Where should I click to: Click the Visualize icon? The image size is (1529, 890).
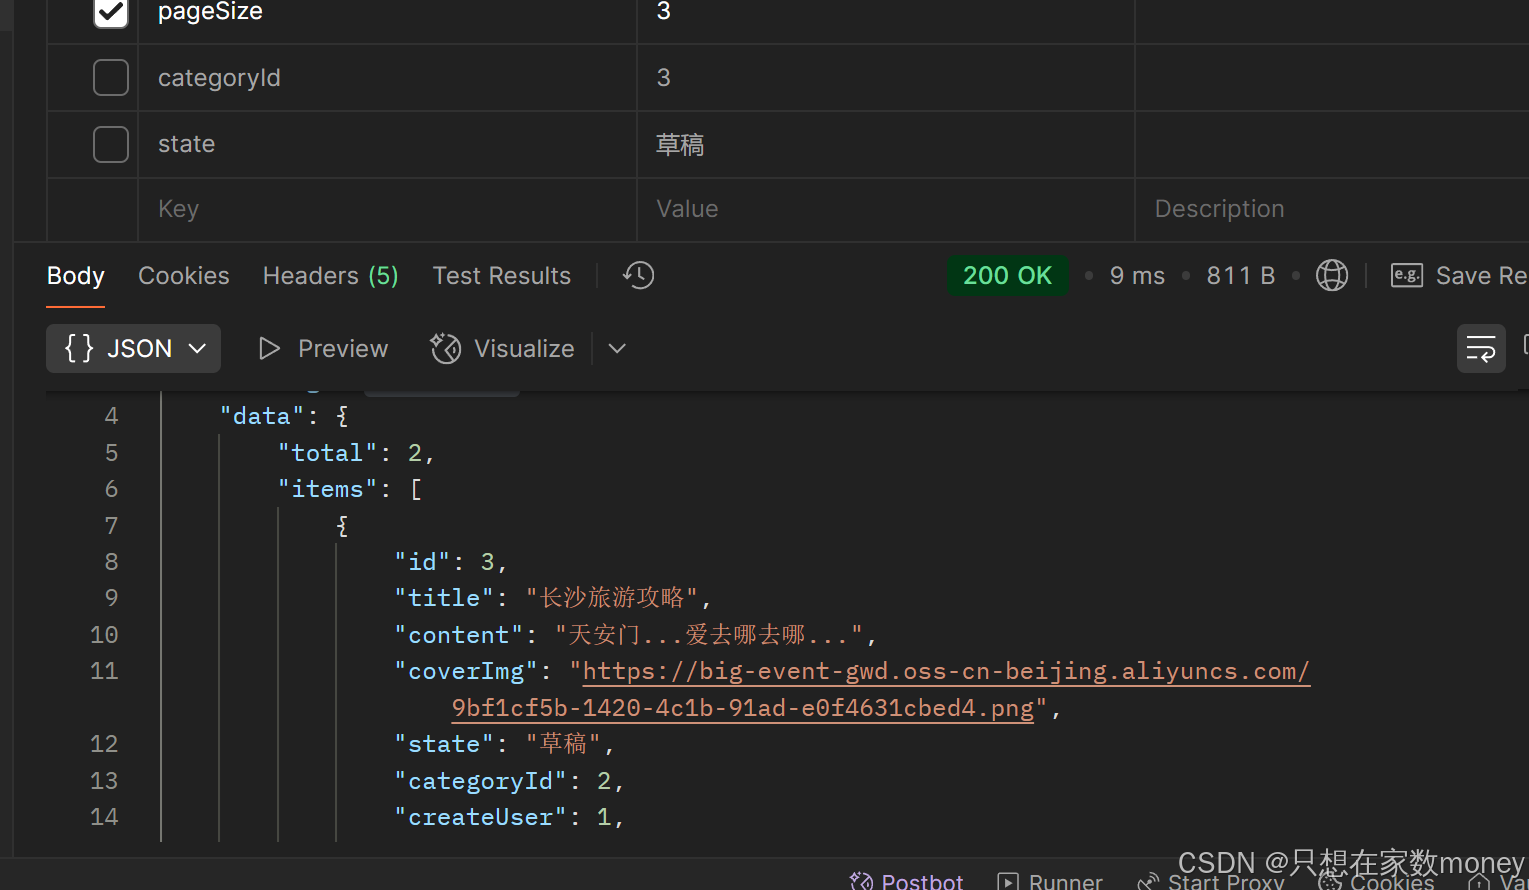445,348
